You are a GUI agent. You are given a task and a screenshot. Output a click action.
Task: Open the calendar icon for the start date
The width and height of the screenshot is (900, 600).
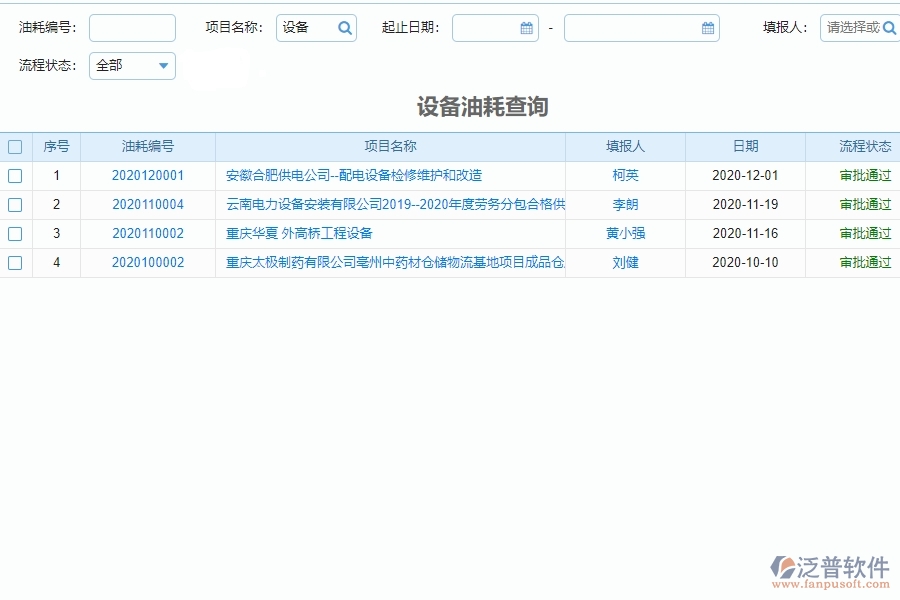point(524,28)
